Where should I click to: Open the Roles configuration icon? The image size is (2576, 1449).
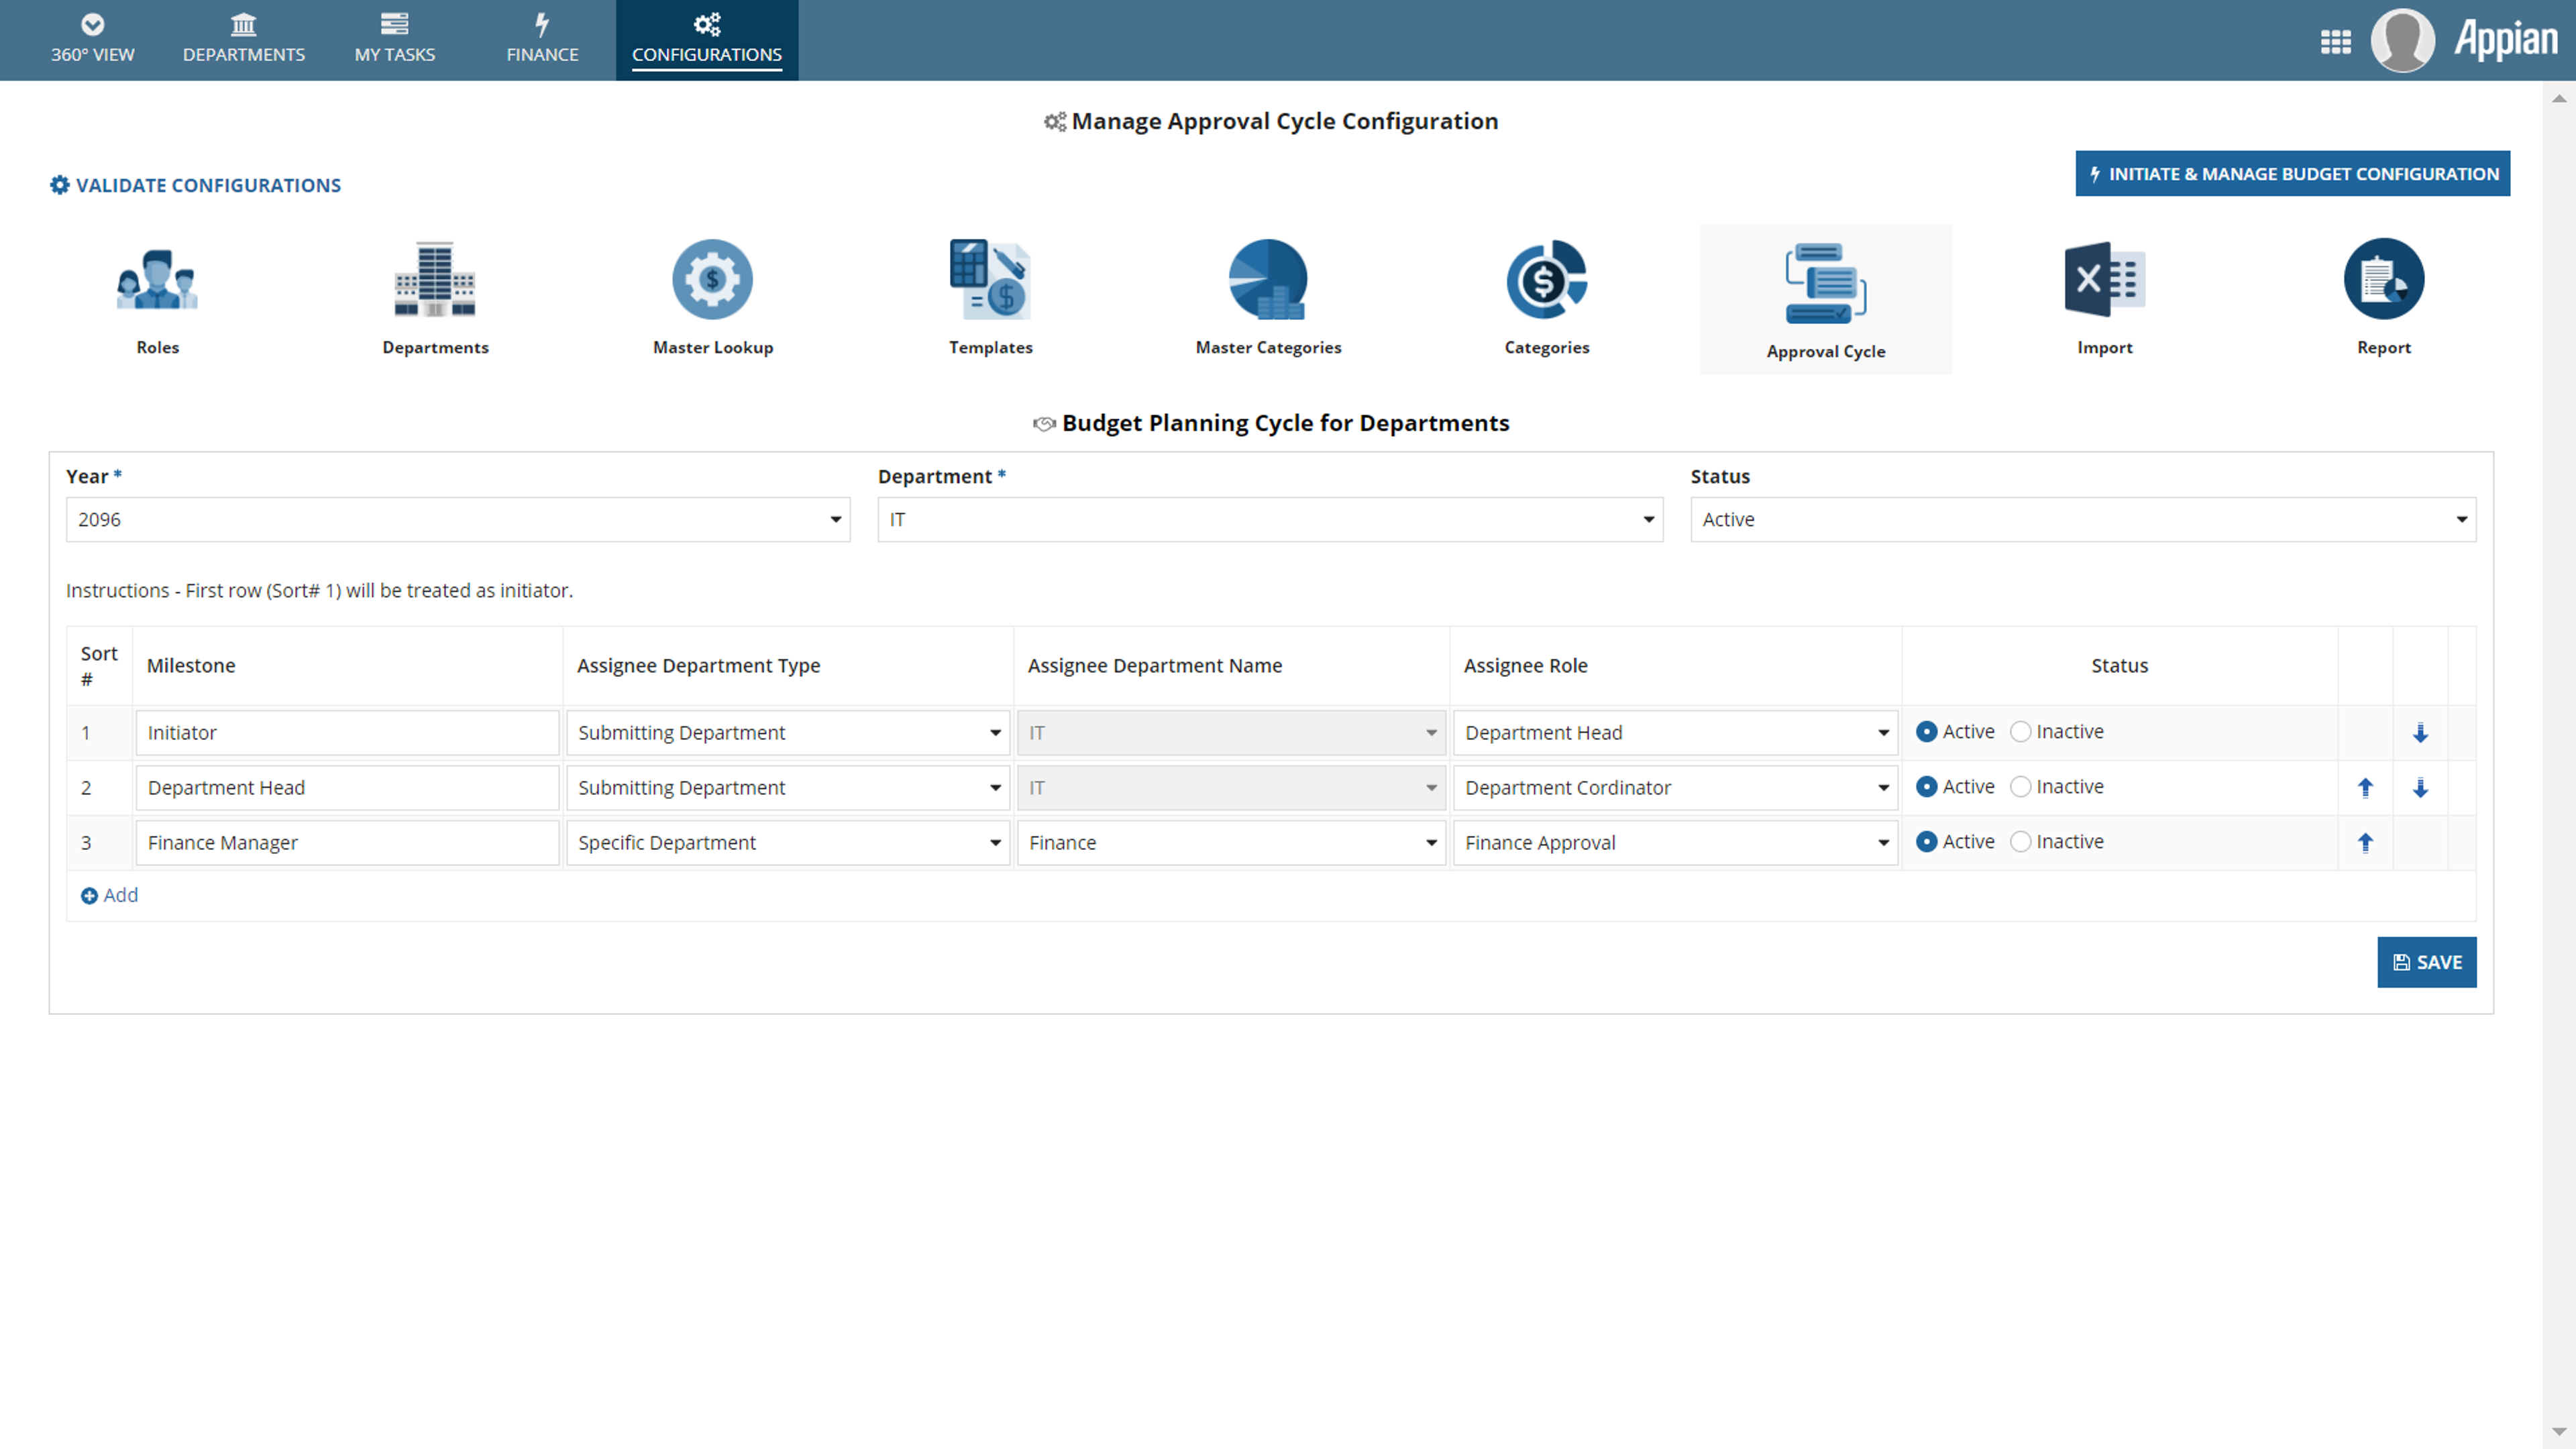tap(157, 279)
